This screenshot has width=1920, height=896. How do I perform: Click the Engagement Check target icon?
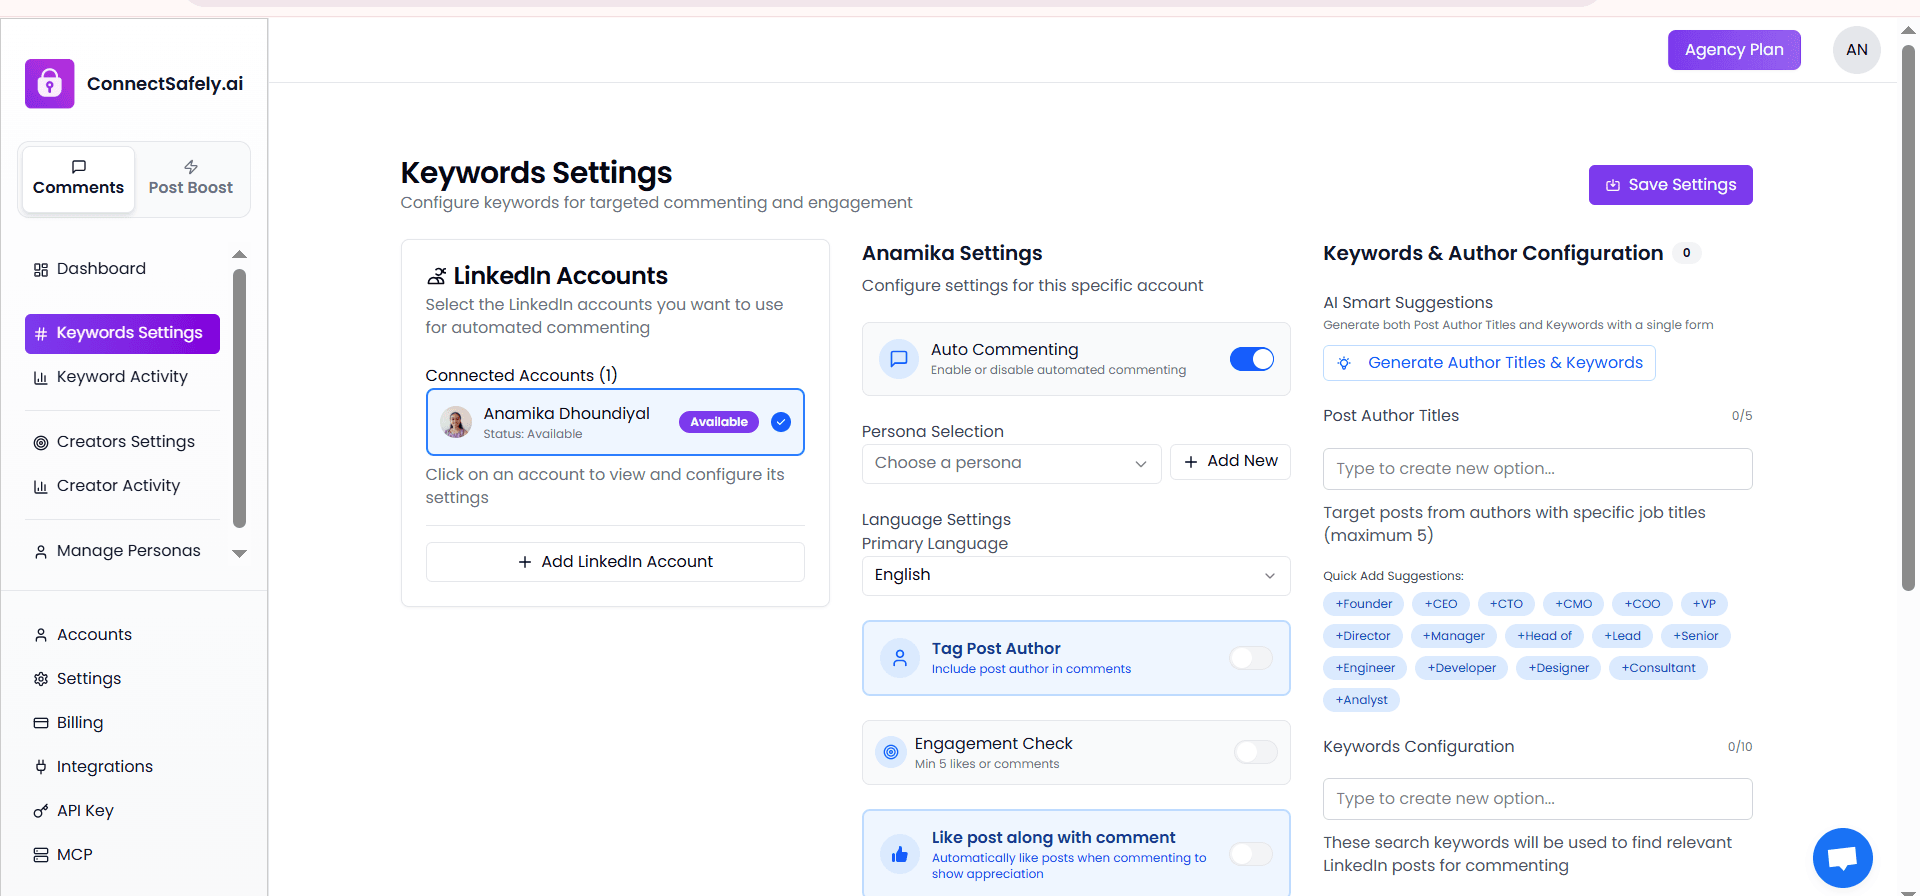click(891, 752)
